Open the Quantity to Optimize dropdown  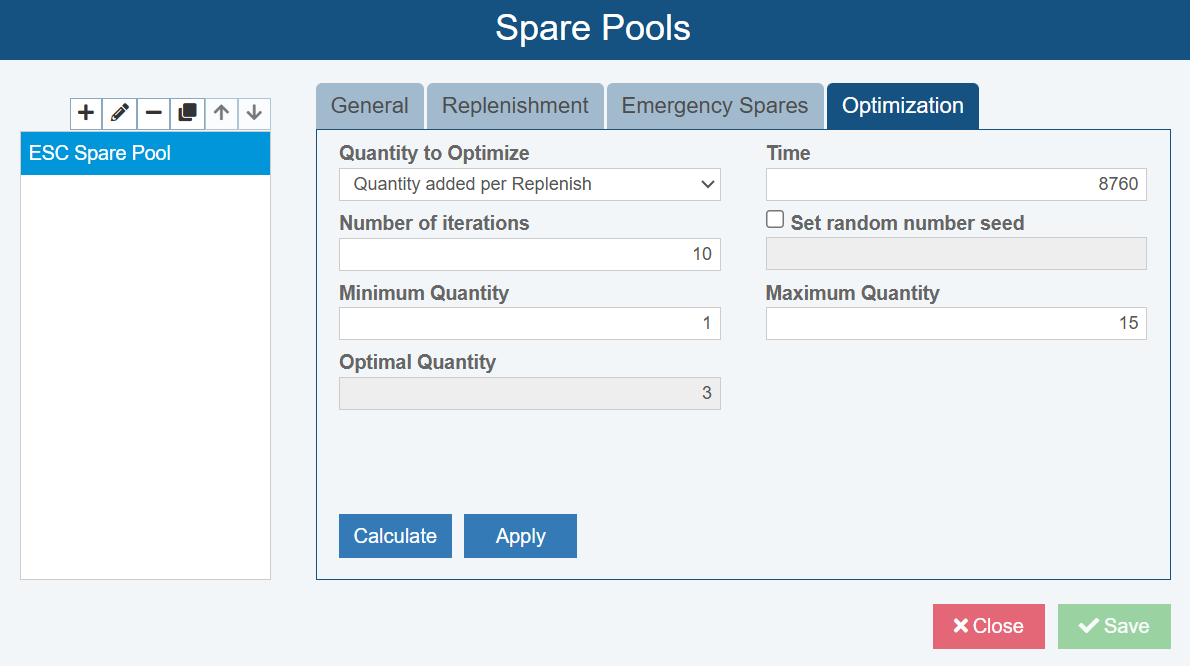coord(529,184)
